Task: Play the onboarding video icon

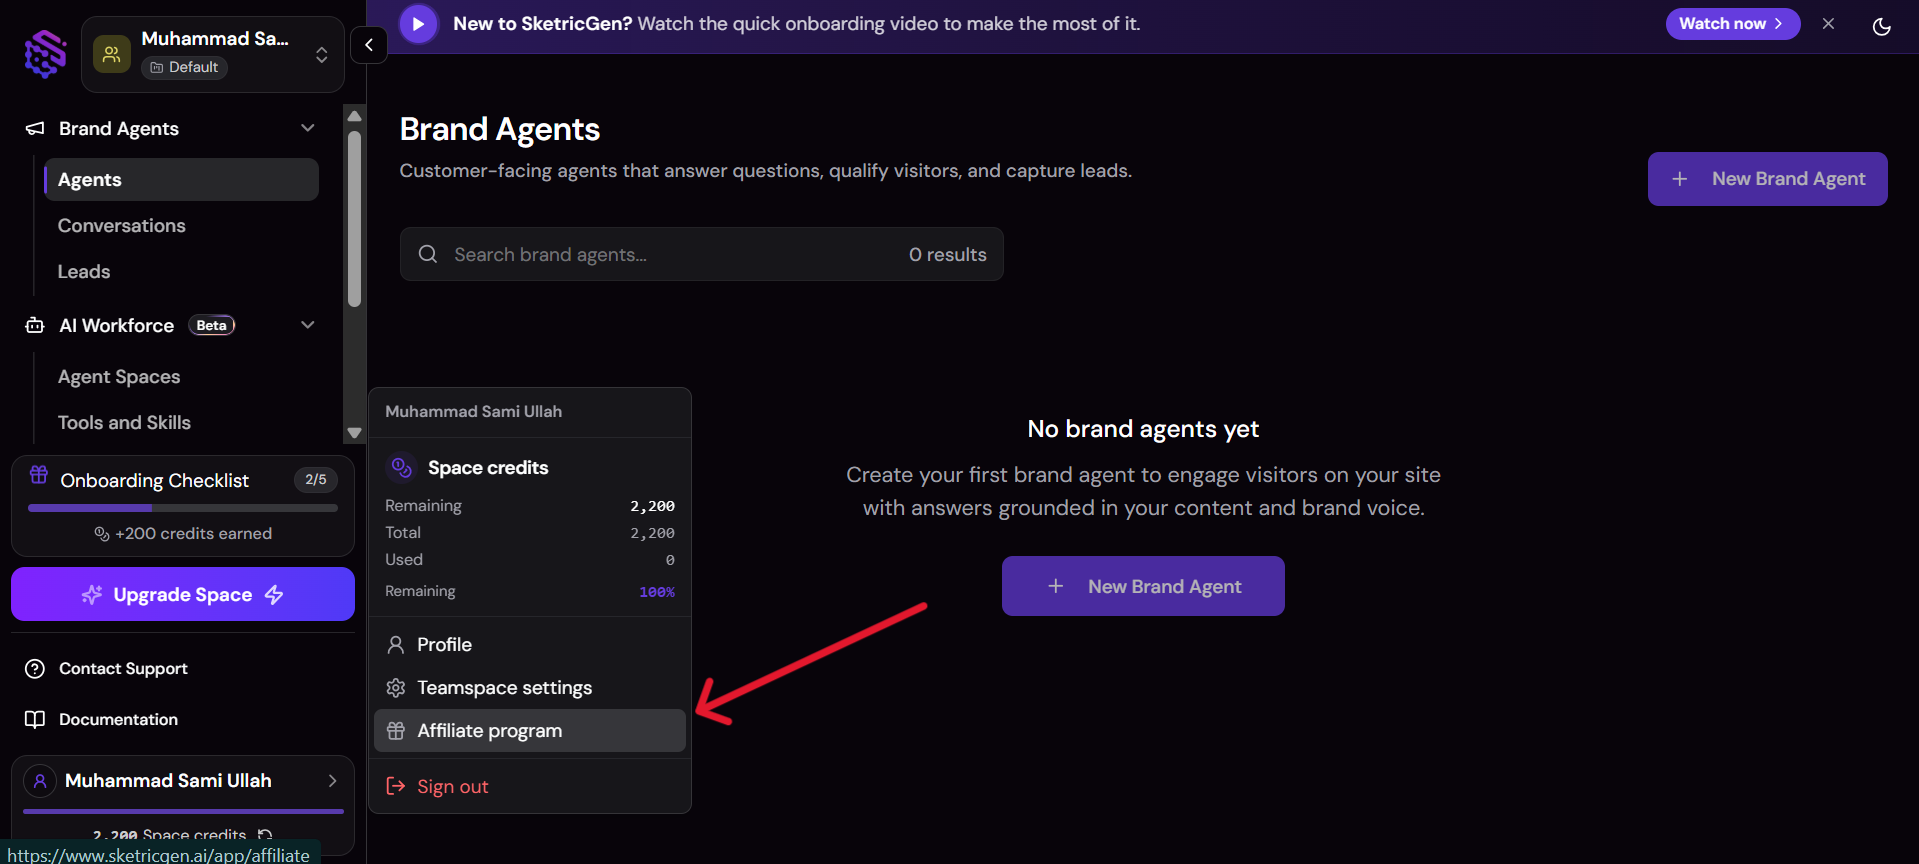Action: 418,24
